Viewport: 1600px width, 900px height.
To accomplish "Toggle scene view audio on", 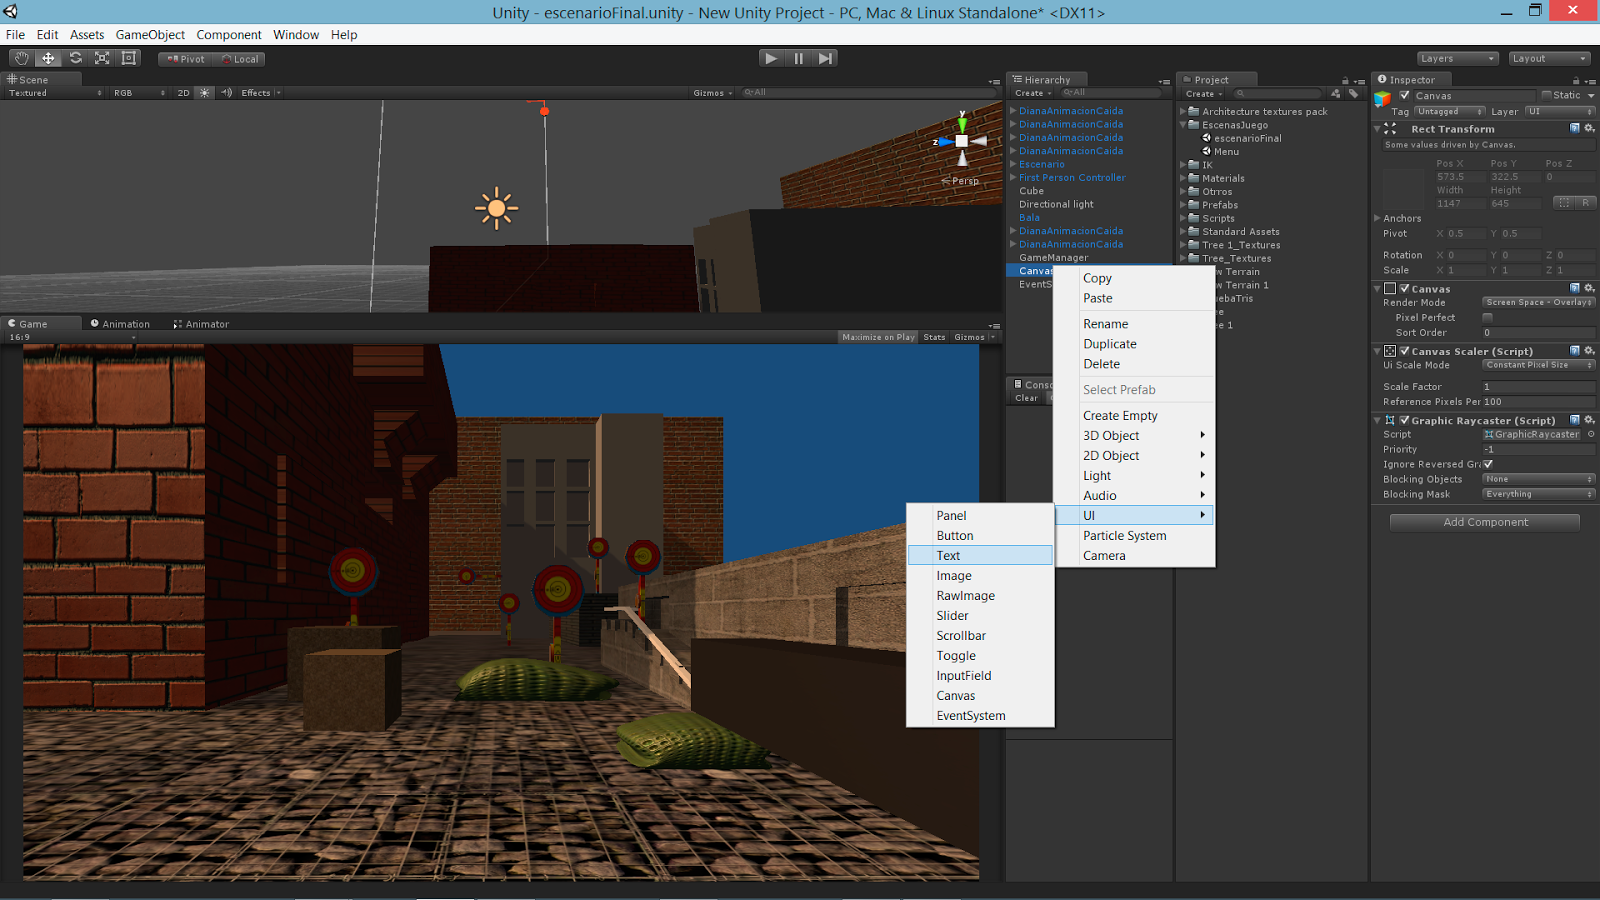I will click(x=225, y=92).
